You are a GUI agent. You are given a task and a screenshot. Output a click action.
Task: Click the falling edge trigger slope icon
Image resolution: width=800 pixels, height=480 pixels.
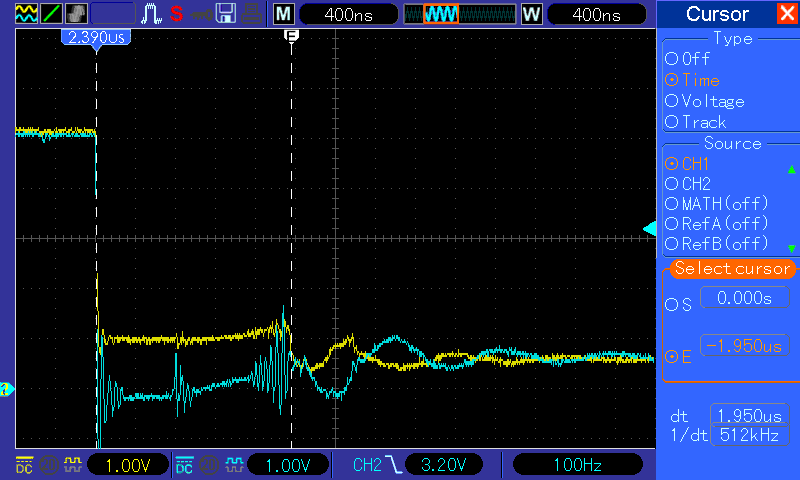tap(393, 464)
